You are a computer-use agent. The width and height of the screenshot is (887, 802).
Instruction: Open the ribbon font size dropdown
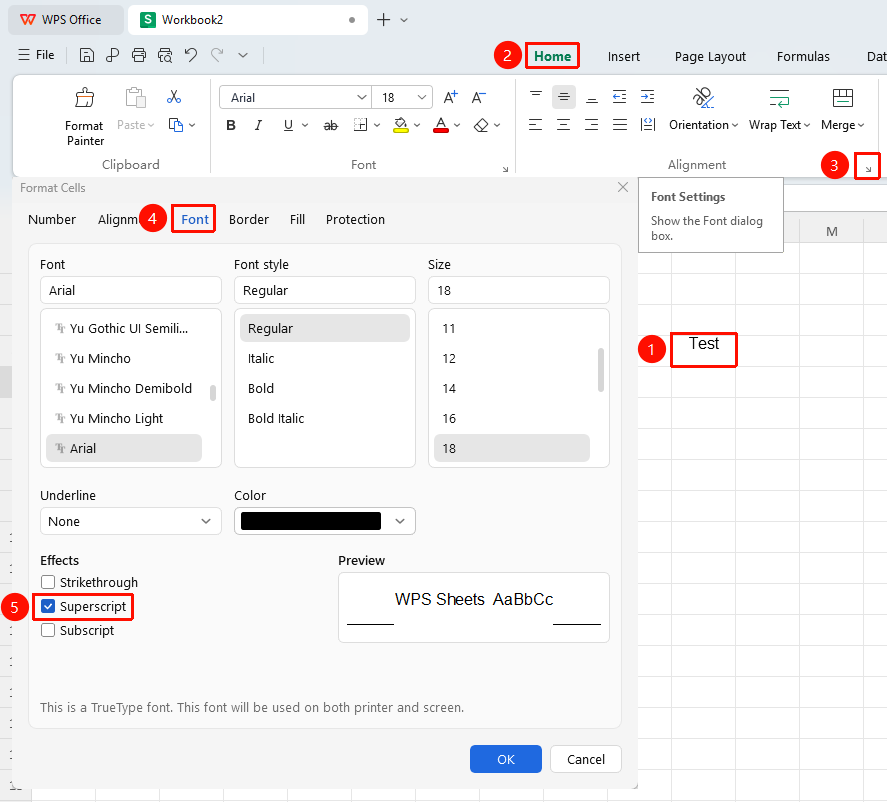tap(421, 97)
